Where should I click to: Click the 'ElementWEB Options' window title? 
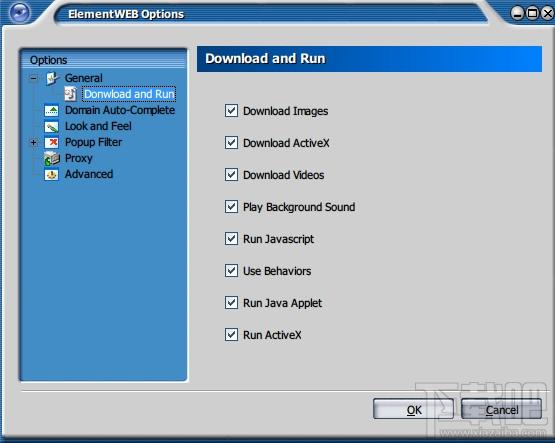pyautogui.click(x=126, y=14)
